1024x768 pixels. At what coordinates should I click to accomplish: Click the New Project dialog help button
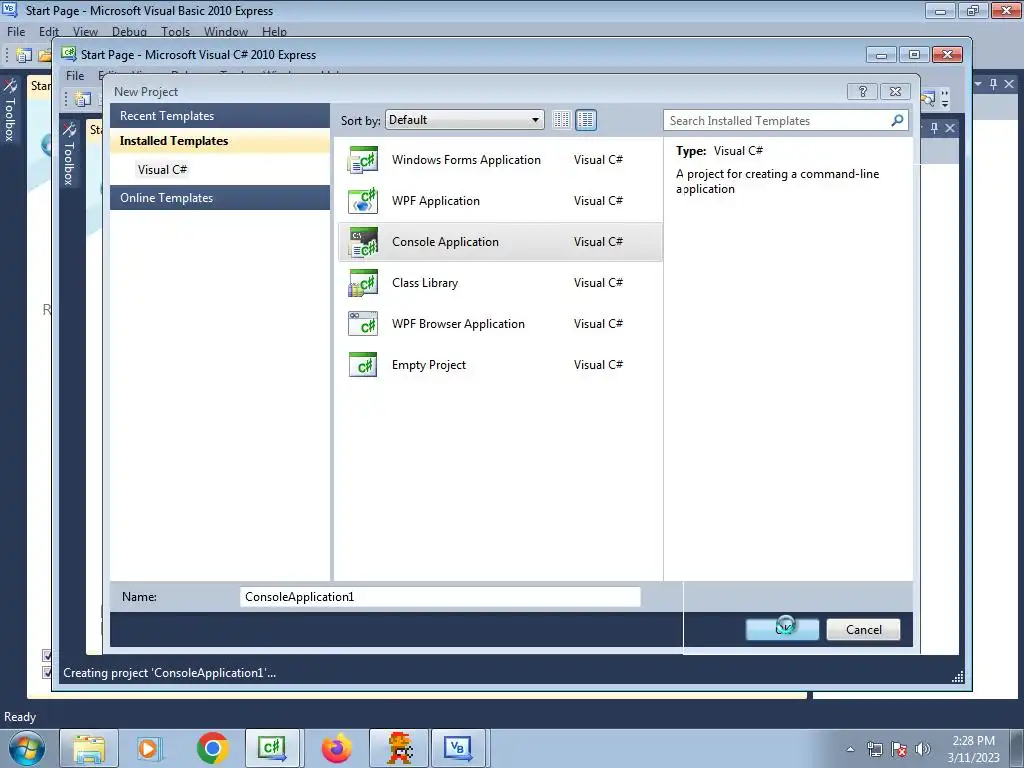pos(862,91)
